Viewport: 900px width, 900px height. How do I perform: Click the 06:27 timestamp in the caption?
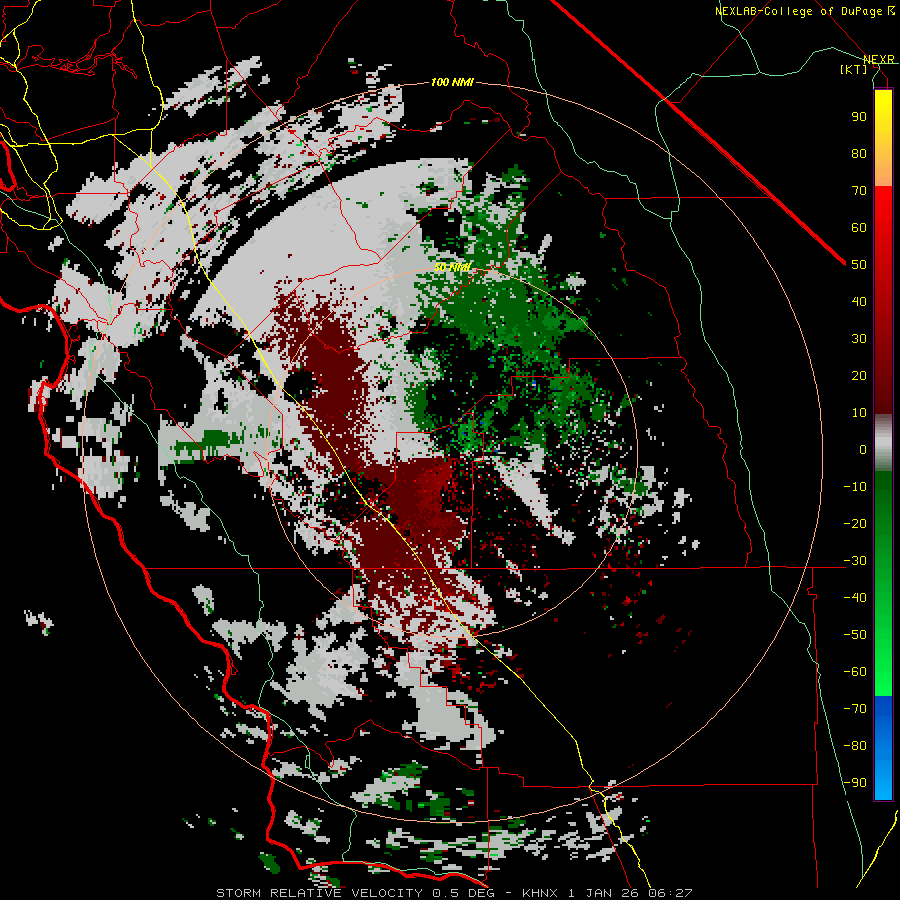[x=670, y=893]
